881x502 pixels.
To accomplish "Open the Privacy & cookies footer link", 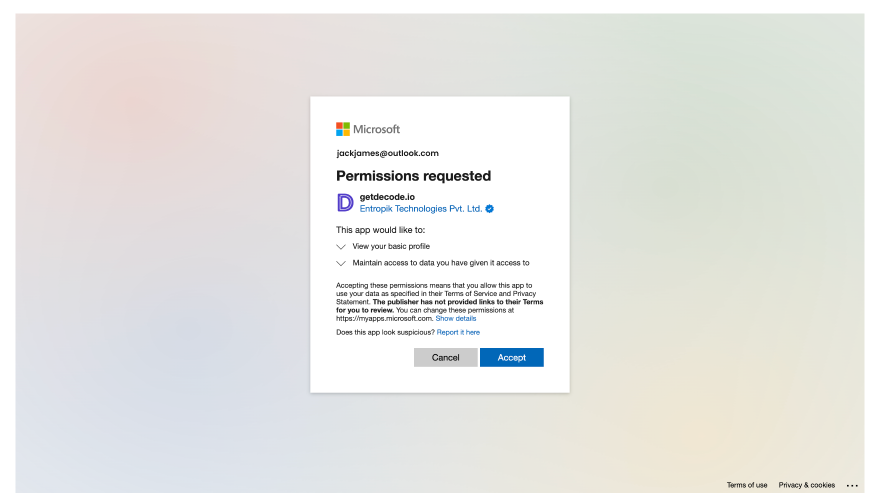I will [x=806, y=485].
